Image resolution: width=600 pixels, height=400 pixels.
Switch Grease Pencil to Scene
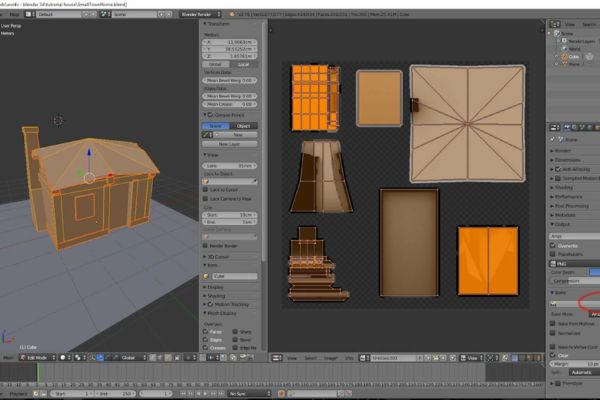[216, 126]
